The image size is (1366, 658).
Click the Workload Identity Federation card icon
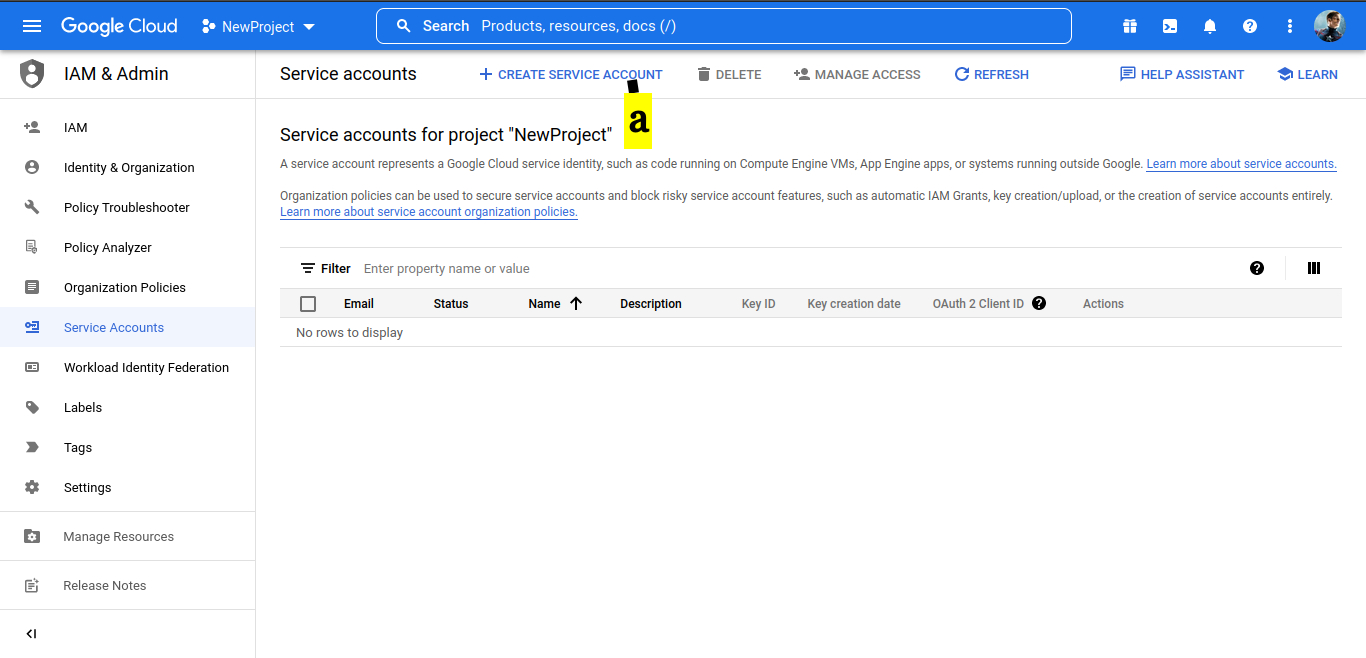pos(32,367)
